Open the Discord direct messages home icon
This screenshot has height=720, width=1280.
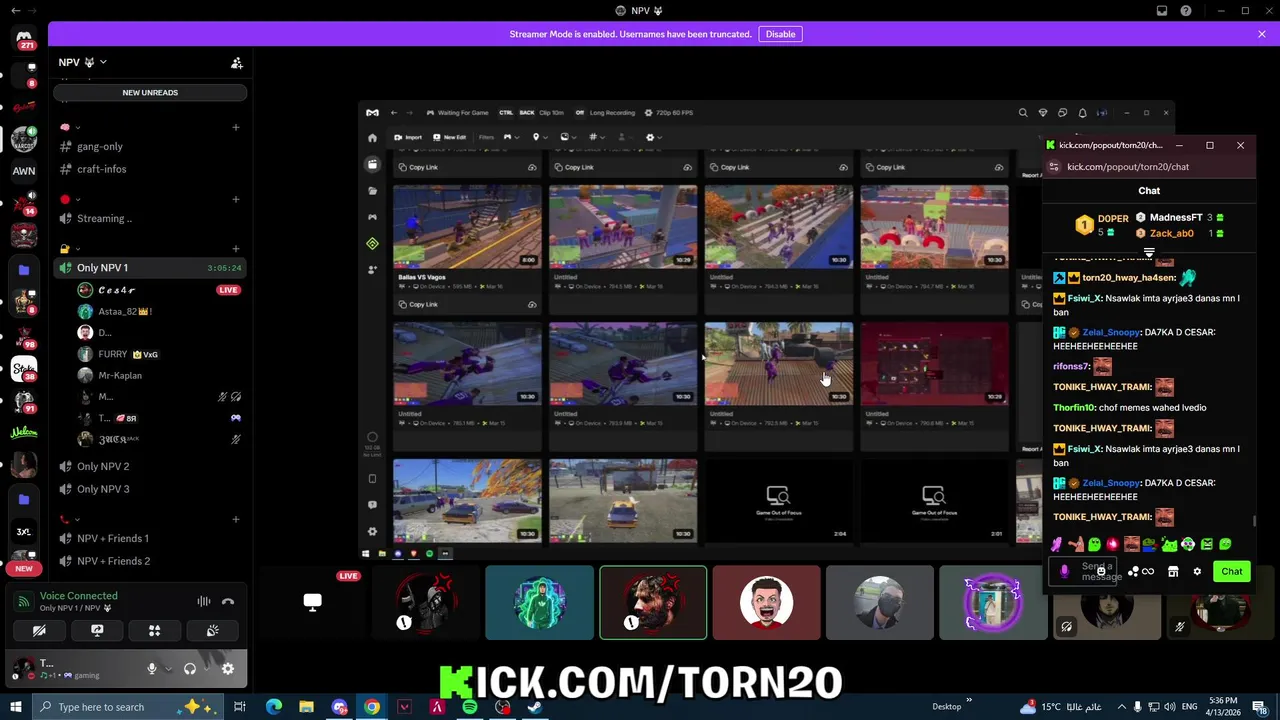[24, 40]
